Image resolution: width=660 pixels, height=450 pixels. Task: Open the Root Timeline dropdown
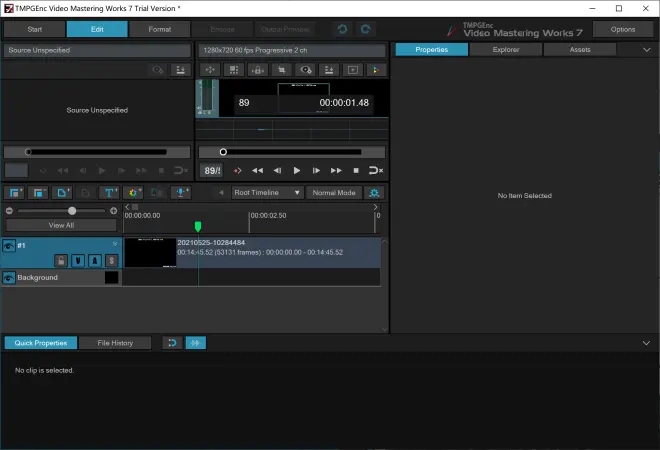[267, 193]
